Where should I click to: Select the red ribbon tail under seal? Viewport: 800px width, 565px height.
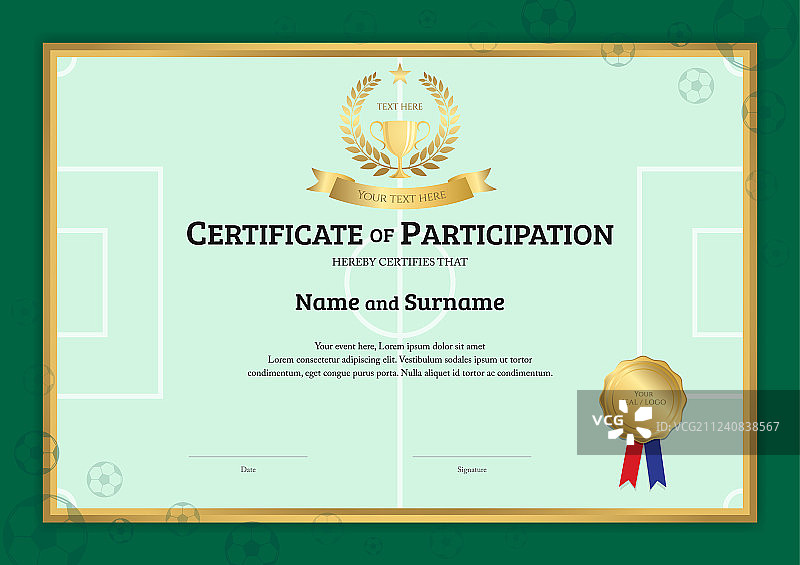[x=630, y=466]
